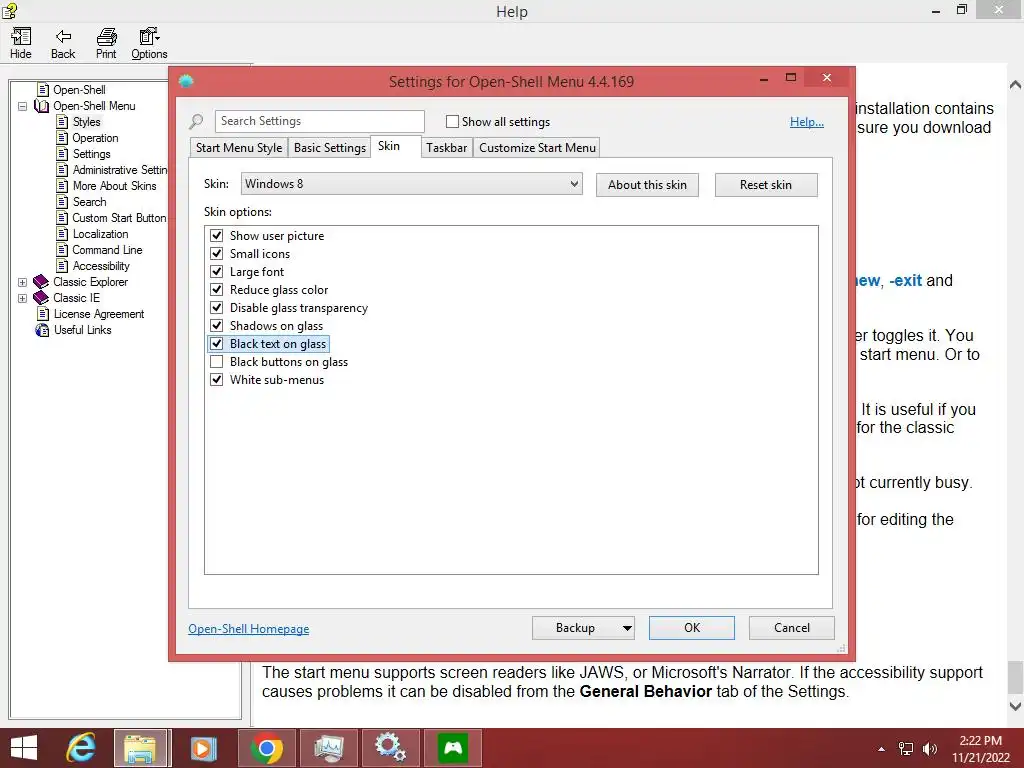This screenshot has width=1024, height=768.
Task: Launch Google Chrome from the taskbar
Action: [266, 748]
